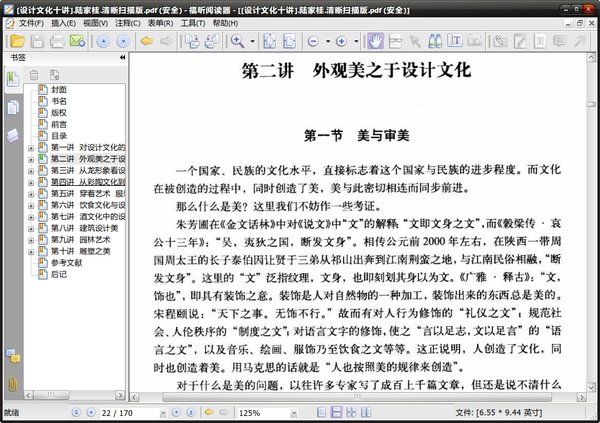Open the 插入(E) menu
The image size is (600, 423).
tap(64, 23)
